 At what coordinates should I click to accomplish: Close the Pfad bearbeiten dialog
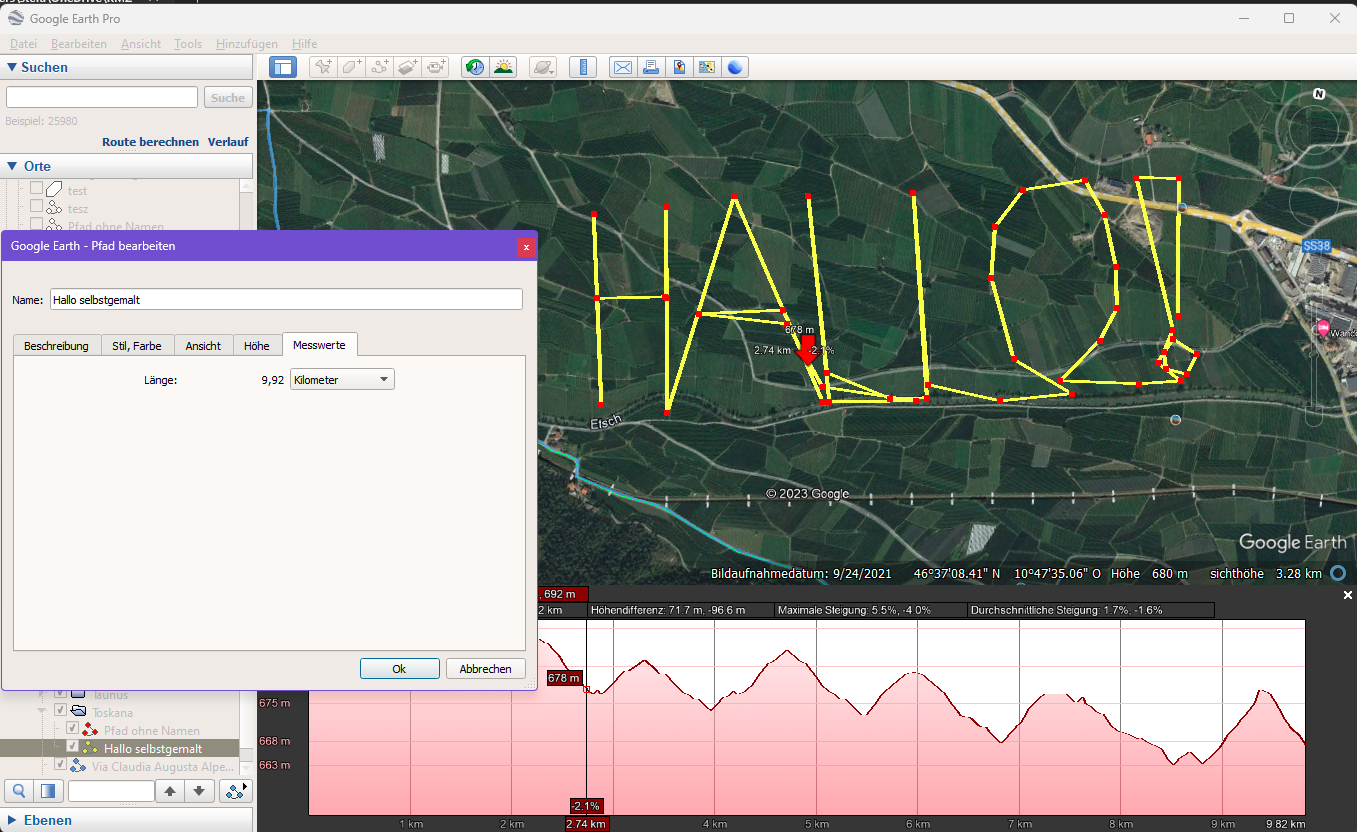(x=526, y=246)
